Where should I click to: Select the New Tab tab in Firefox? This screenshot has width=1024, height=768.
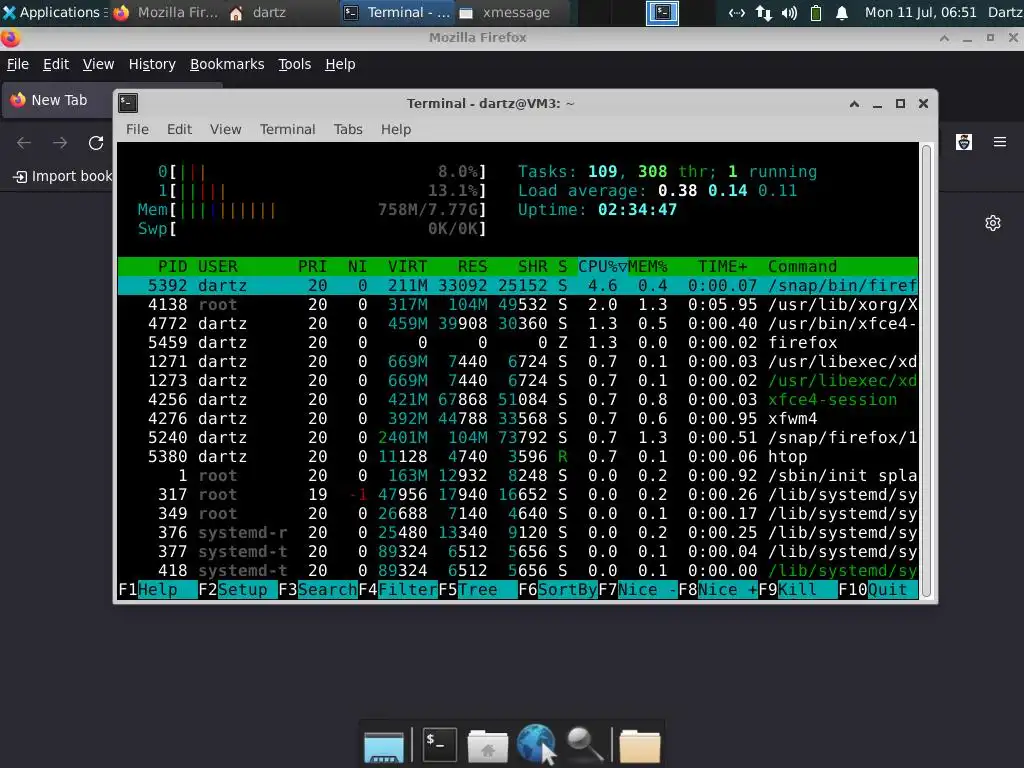57,100
